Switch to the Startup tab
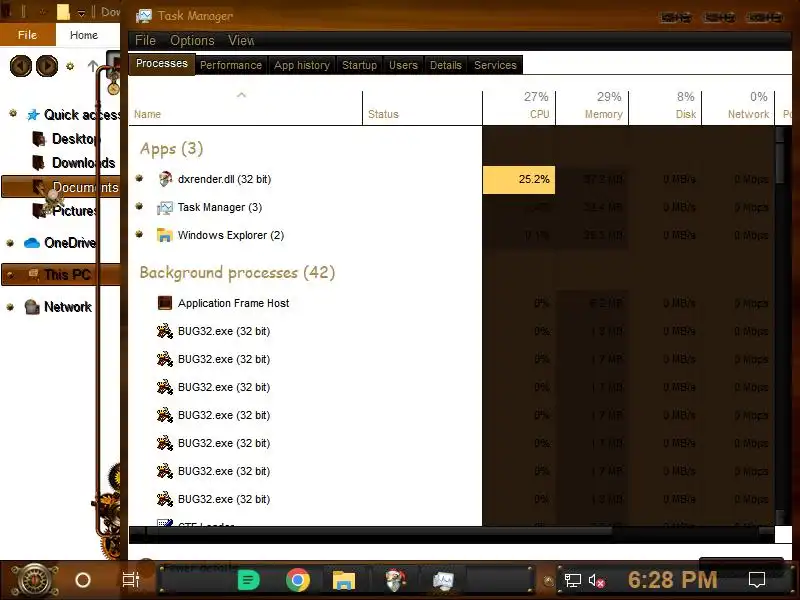800x600 pixels. click(359, 65)
